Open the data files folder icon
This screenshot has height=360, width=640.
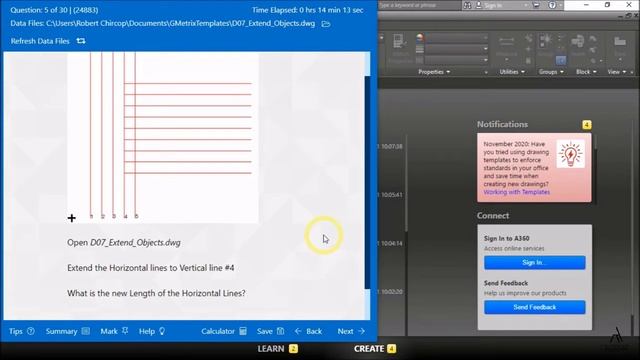pos(326,24)
